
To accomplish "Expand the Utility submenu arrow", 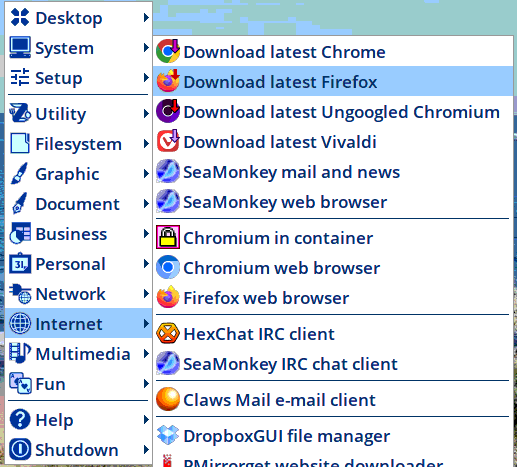I will [x=146, y=113].
